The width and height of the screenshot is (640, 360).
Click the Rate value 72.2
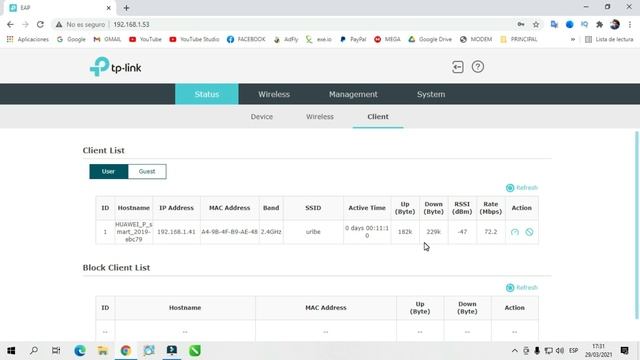coord(491,232)
